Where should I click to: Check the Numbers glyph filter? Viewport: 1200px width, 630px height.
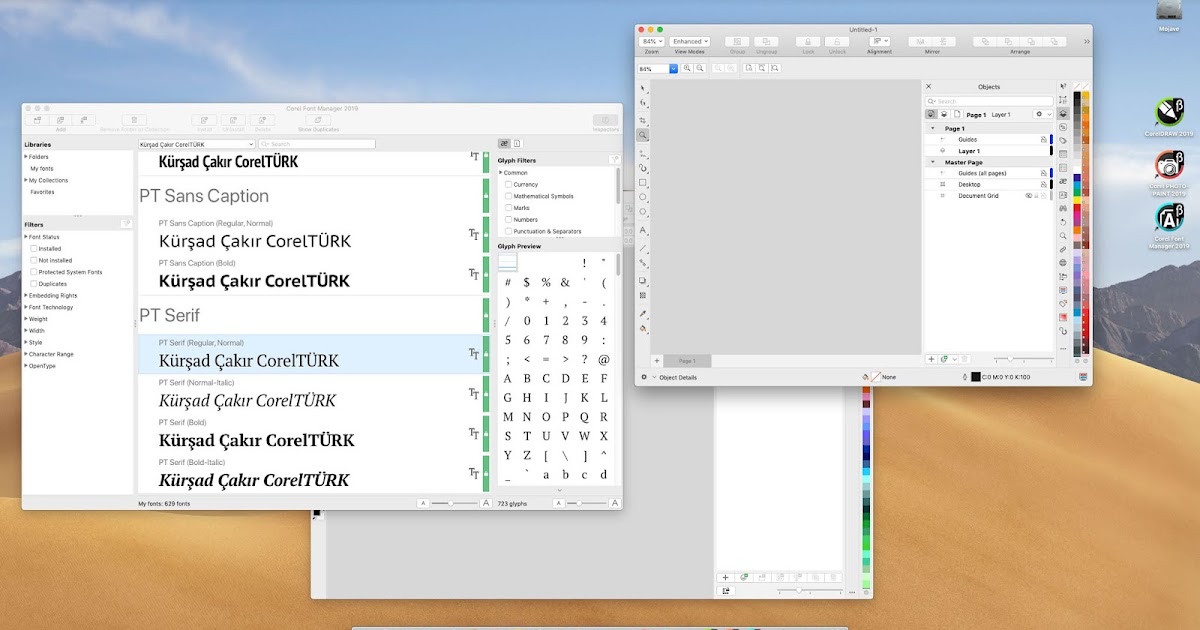pyautogui.click(x=508, y=219)
